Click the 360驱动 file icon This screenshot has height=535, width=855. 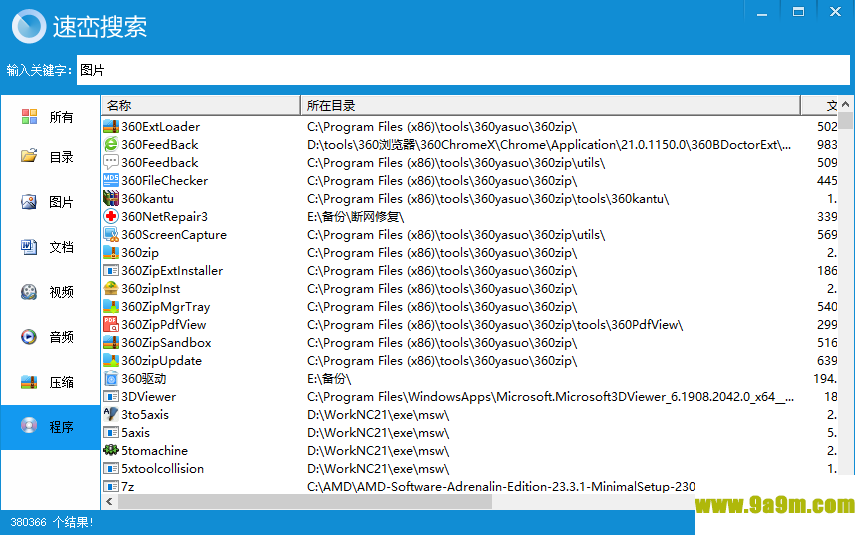(x=111, y=378)
